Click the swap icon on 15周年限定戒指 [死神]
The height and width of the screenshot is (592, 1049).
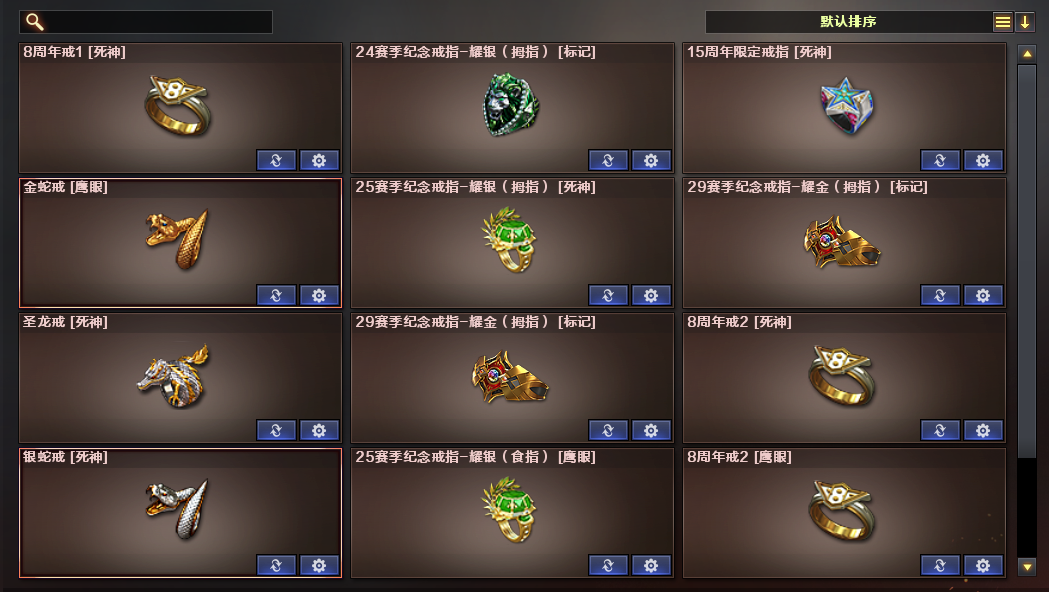coord(940,161)
